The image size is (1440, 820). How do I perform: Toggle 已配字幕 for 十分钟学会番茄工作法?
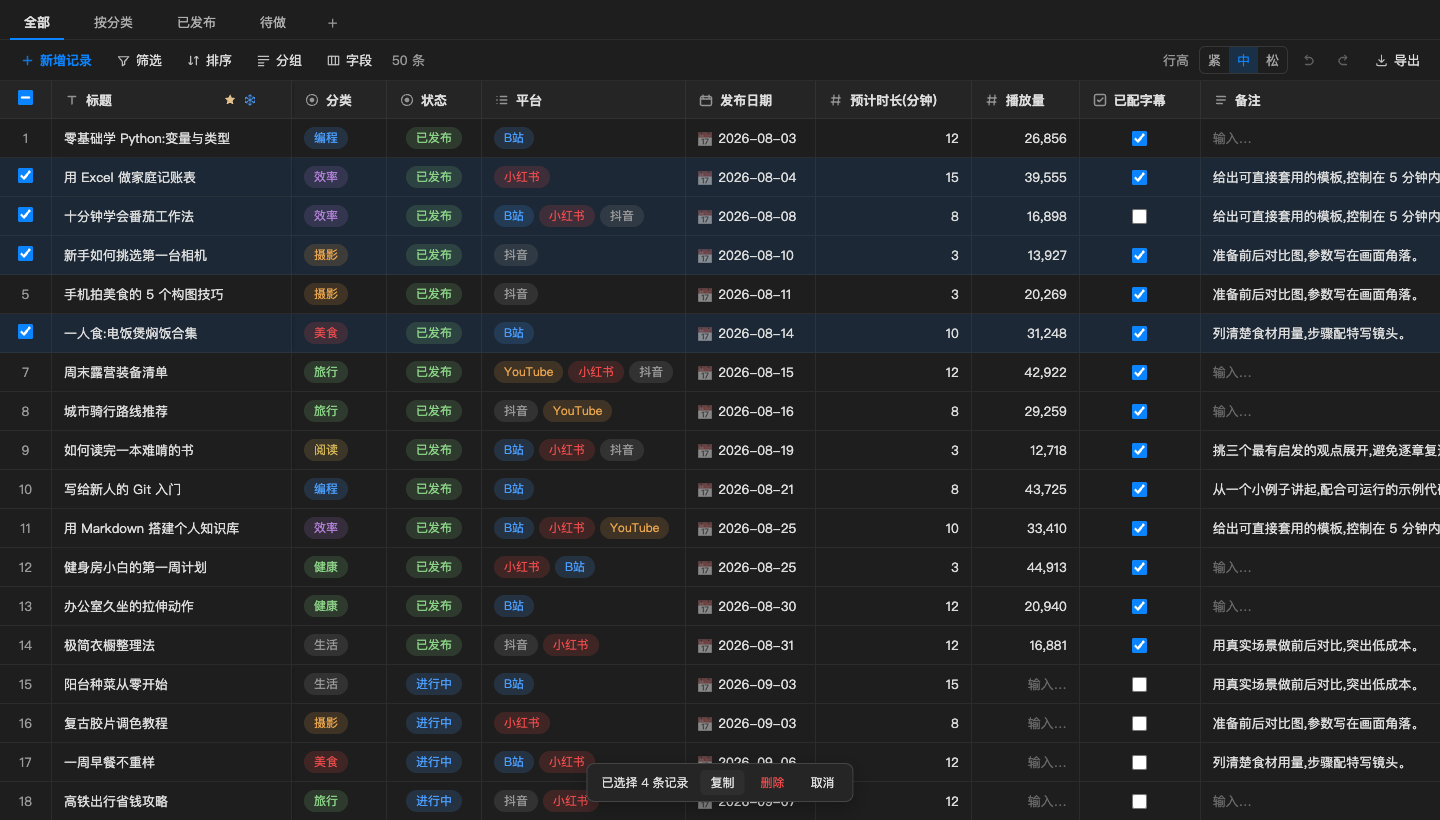pyautogui.click(x=1139, y=217)
